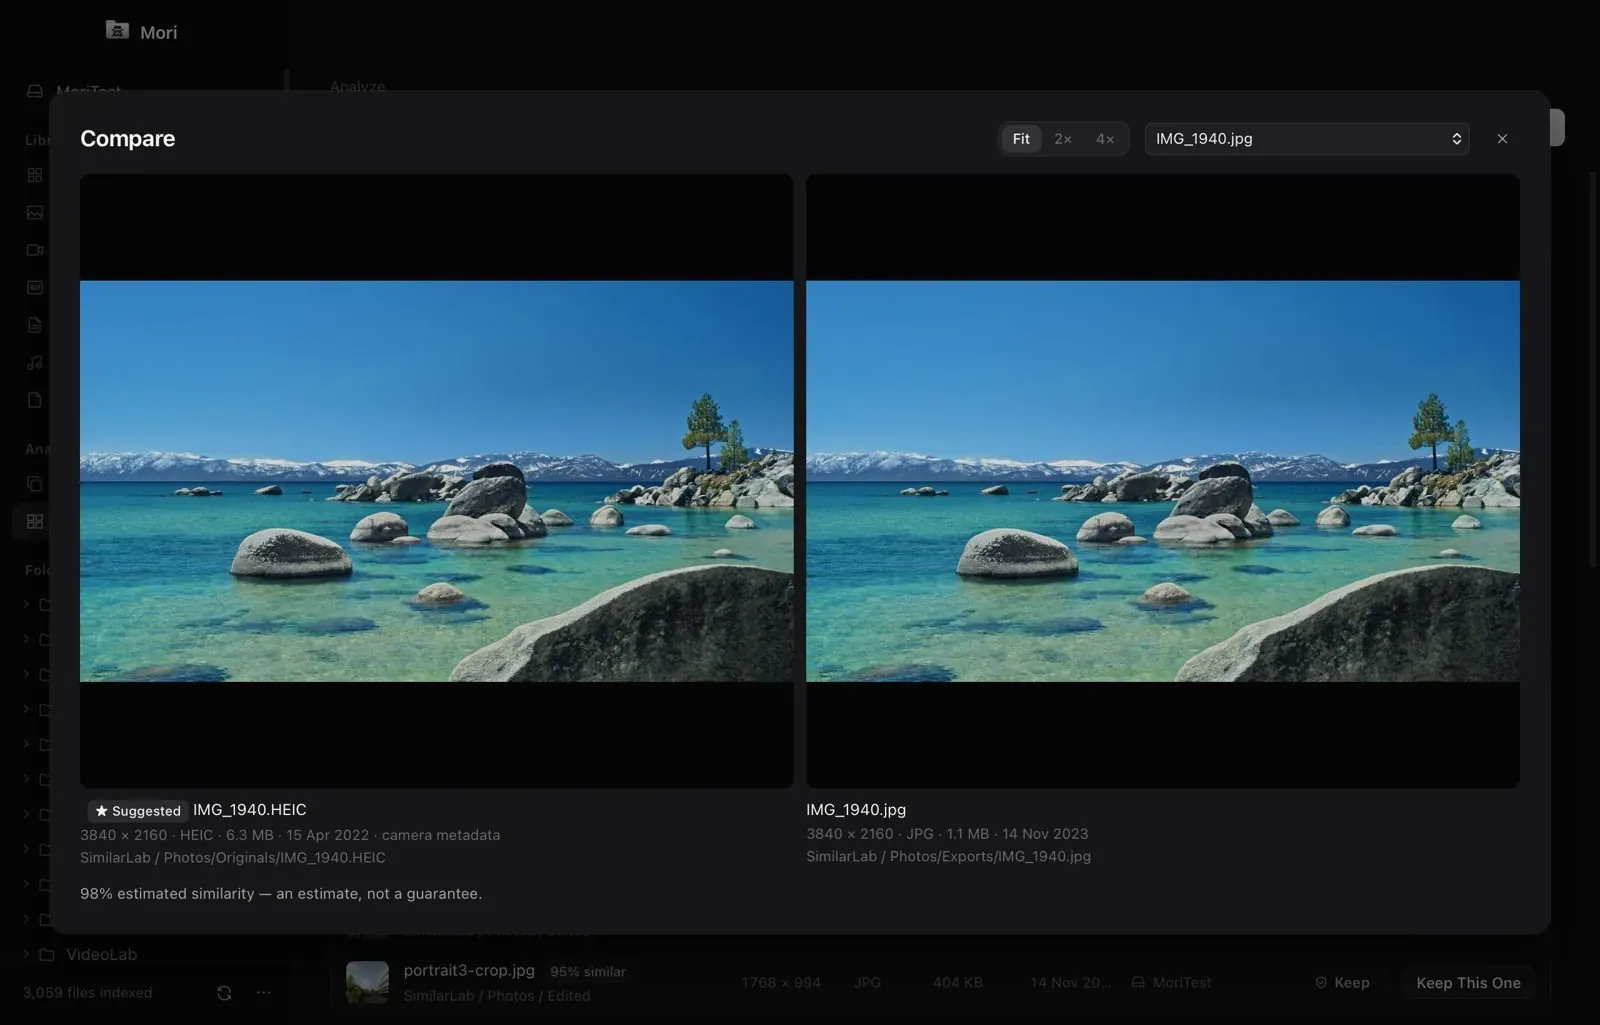Click the MoriTest drive icon
This screenshot has width=1600, height=1025.
(35, 91)
